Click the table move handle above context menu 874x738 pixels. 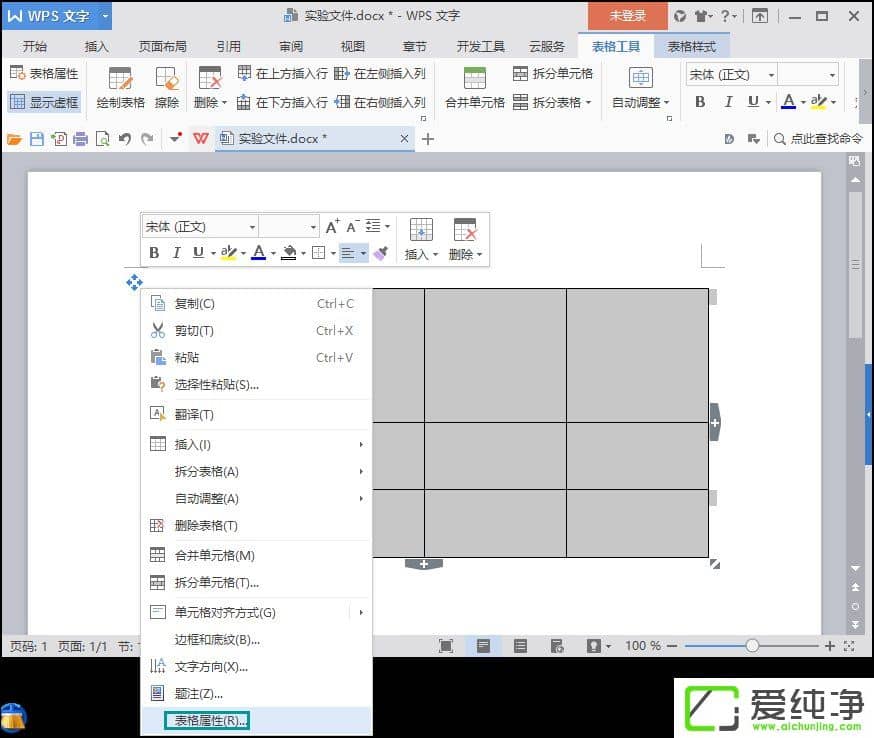click(134, 283)
